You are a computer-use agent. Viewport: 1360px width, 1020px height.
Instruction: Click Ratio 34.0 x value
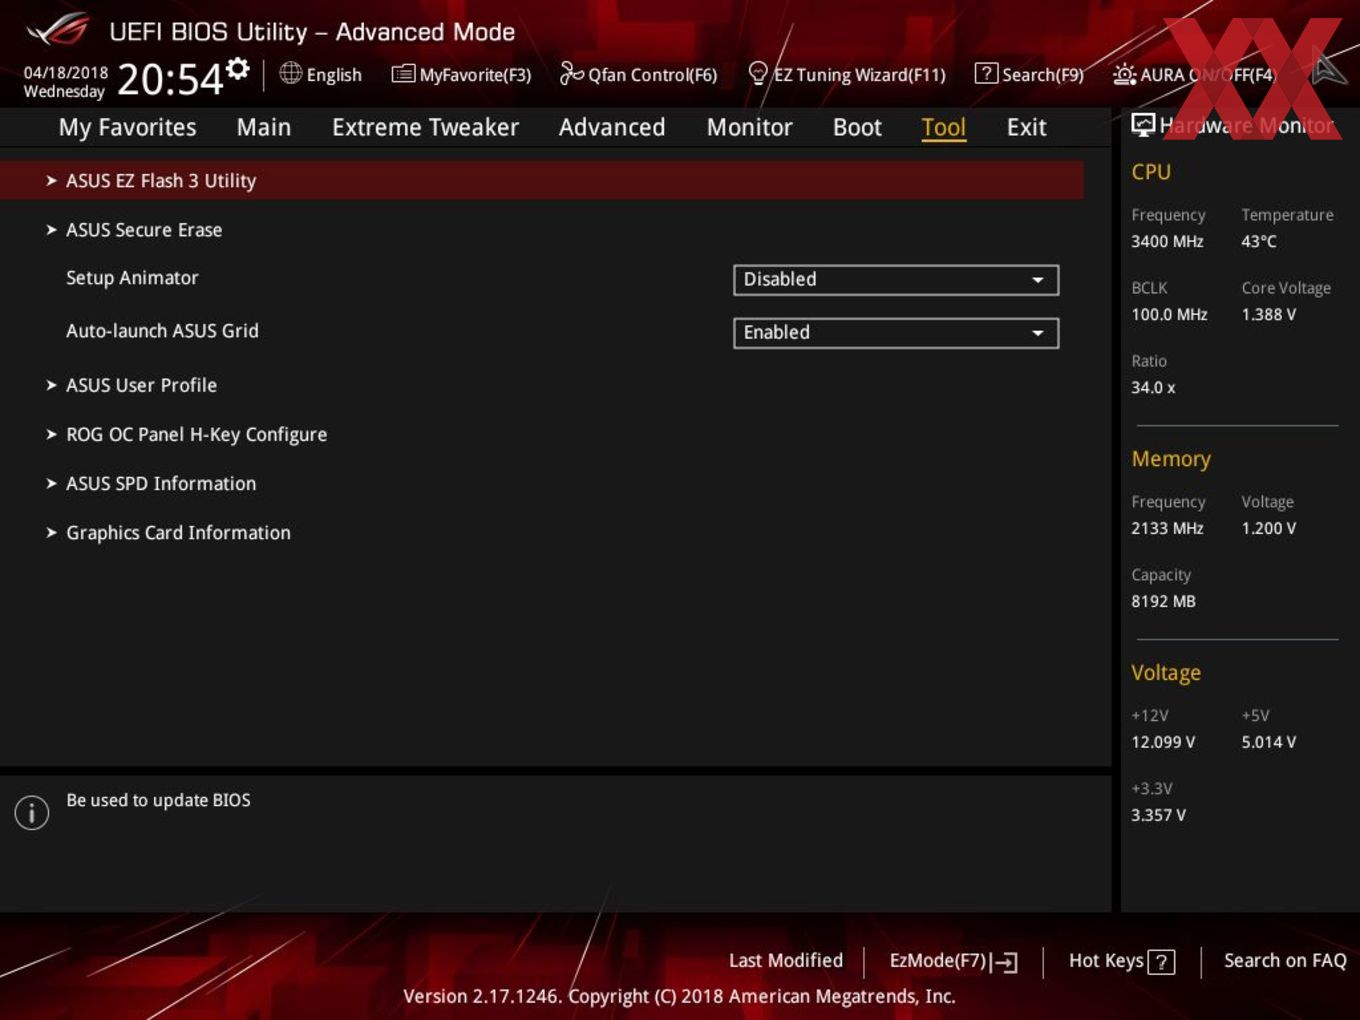[x=1153, y=387]
